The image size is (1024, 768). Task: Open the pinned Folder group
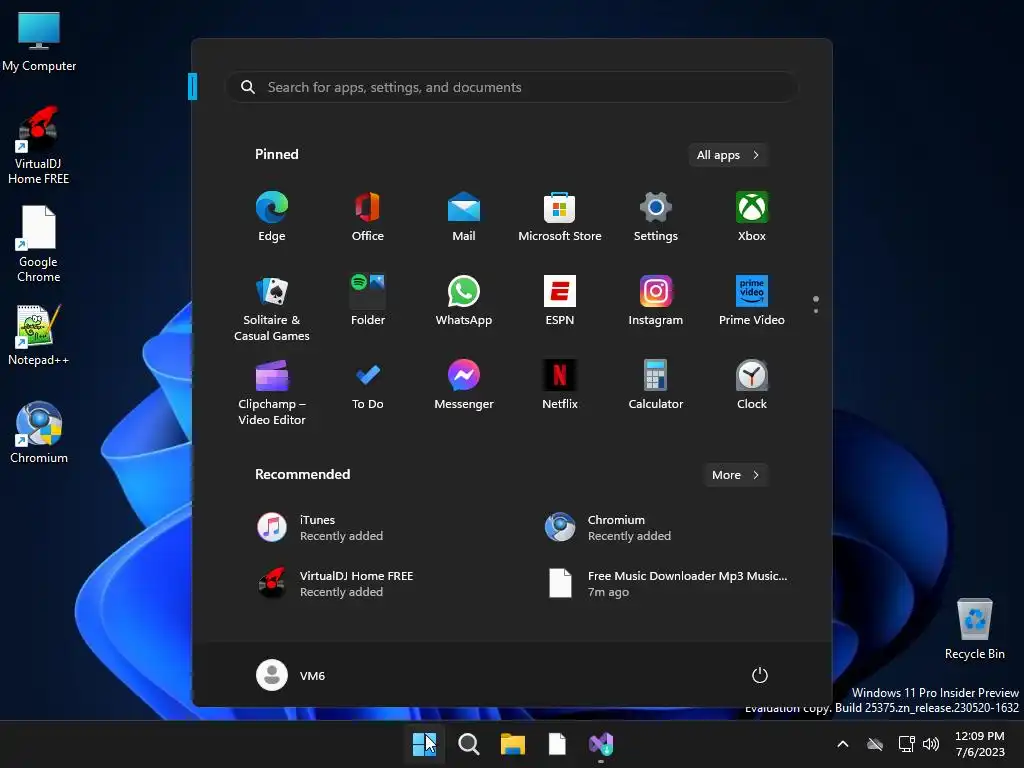click(x=368, y=300)
